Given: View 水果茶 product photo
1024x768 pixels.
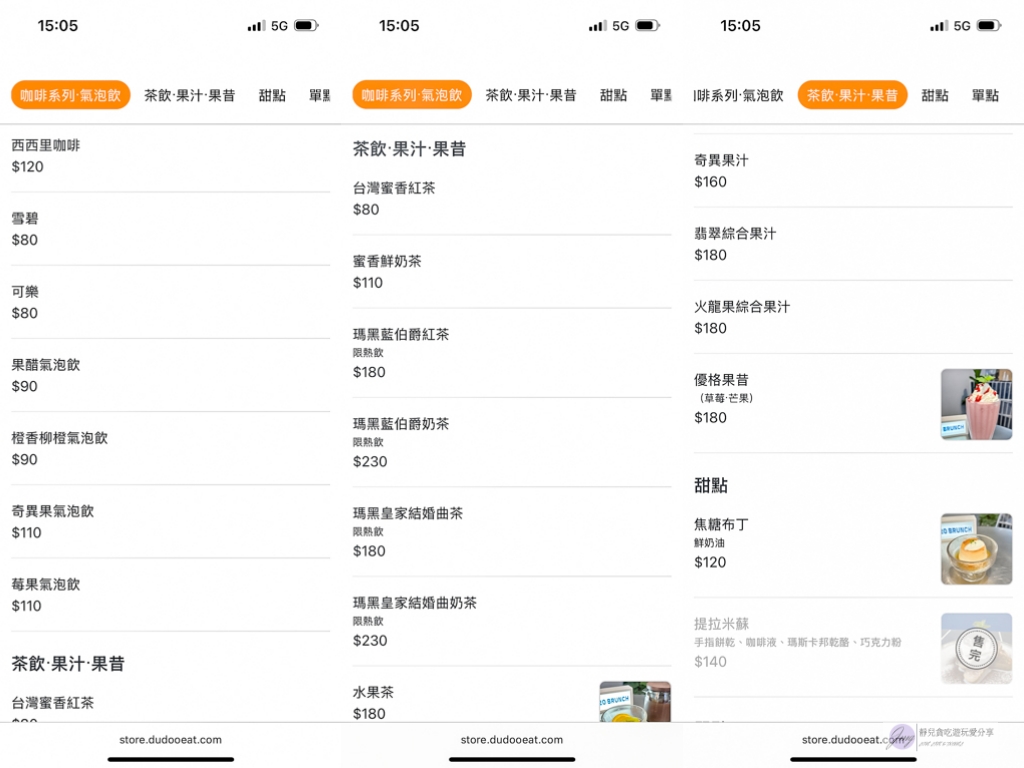Looking at the screenshot, I should tap(635, 701).
